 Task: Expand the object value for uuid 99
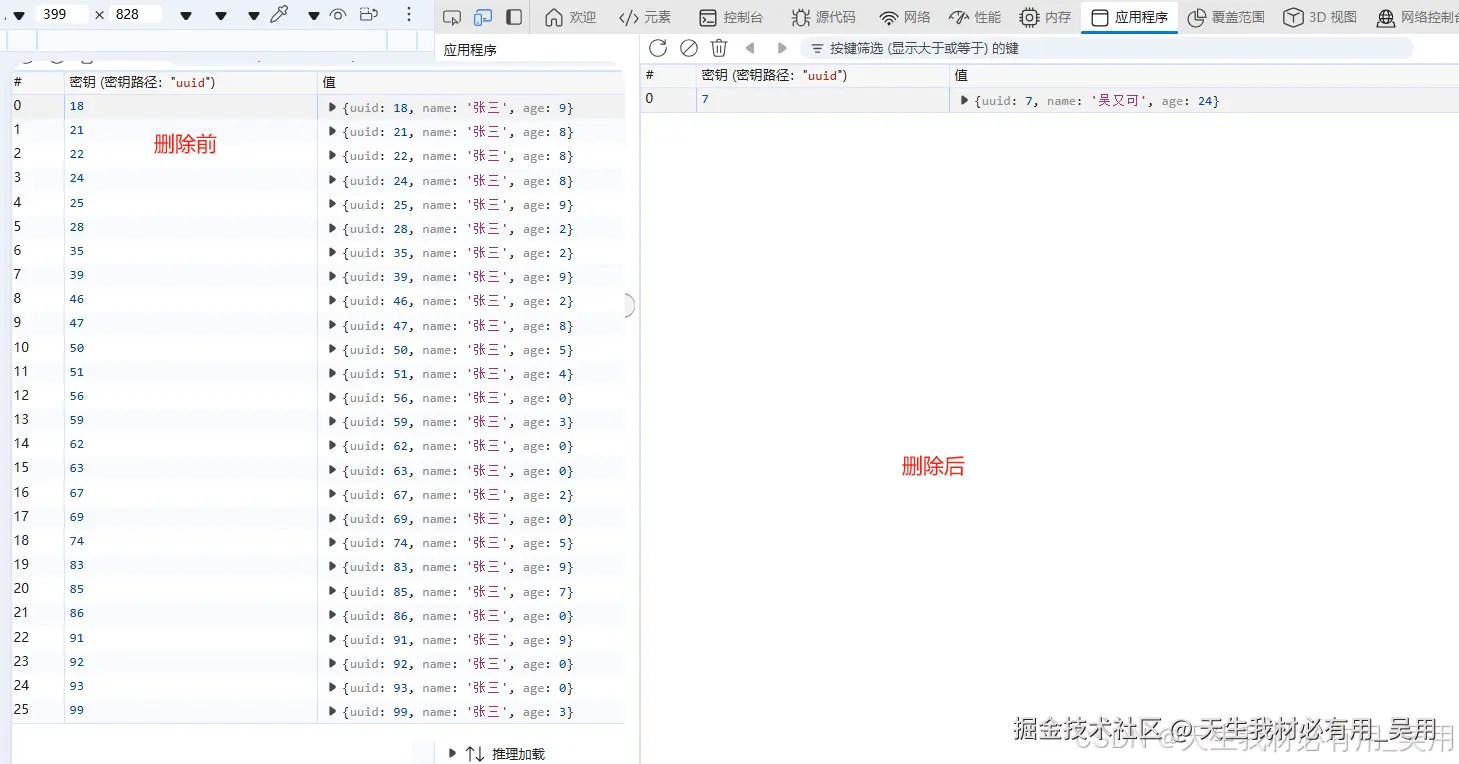click(x=333, y=711)
